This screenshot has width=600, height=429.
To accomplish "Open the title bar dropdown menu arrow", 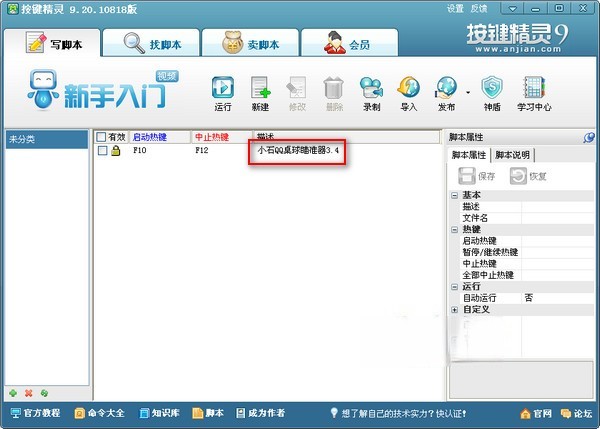I will (x=513, y=9).
